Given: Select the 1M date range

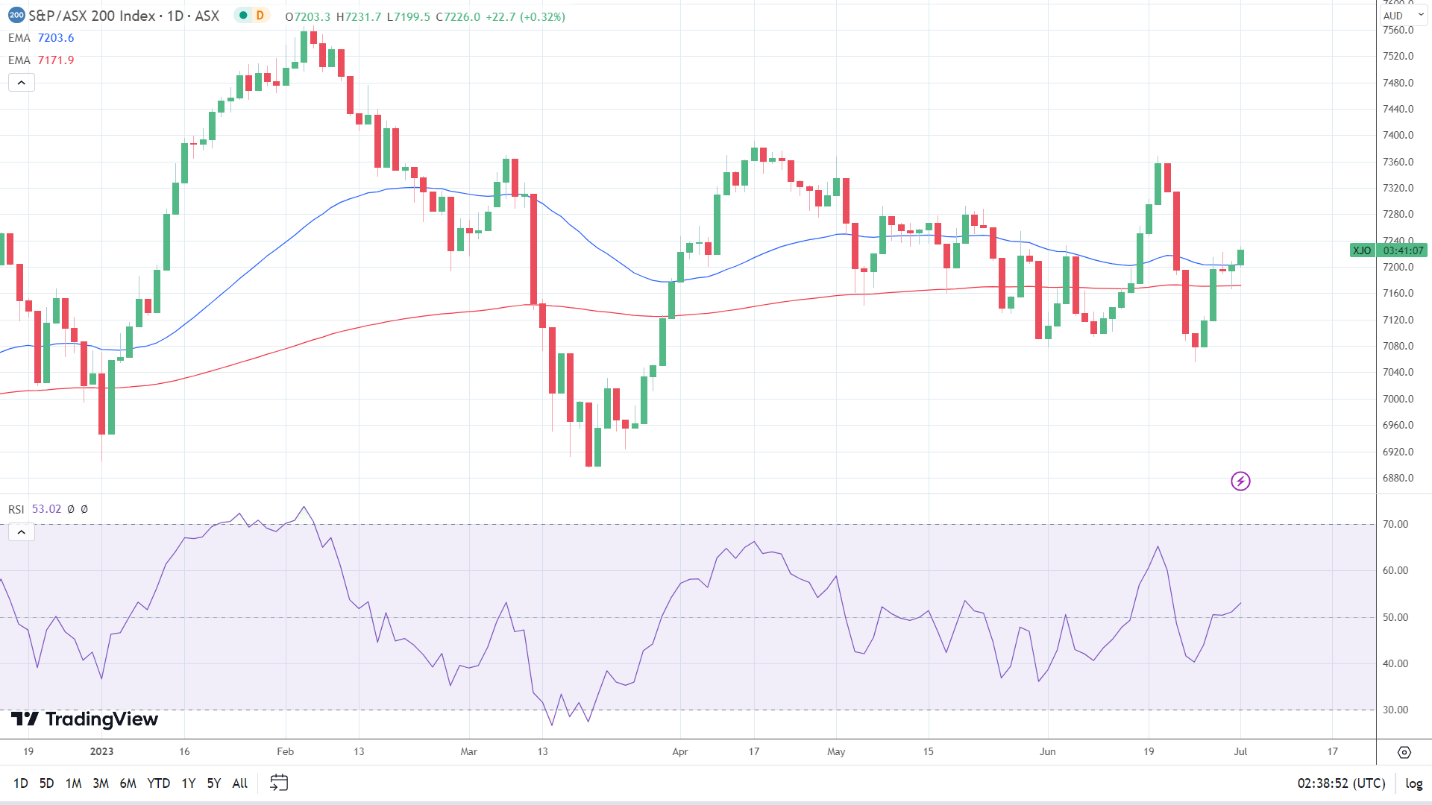Looking at the screenshot, I should (x=73, y=783).
